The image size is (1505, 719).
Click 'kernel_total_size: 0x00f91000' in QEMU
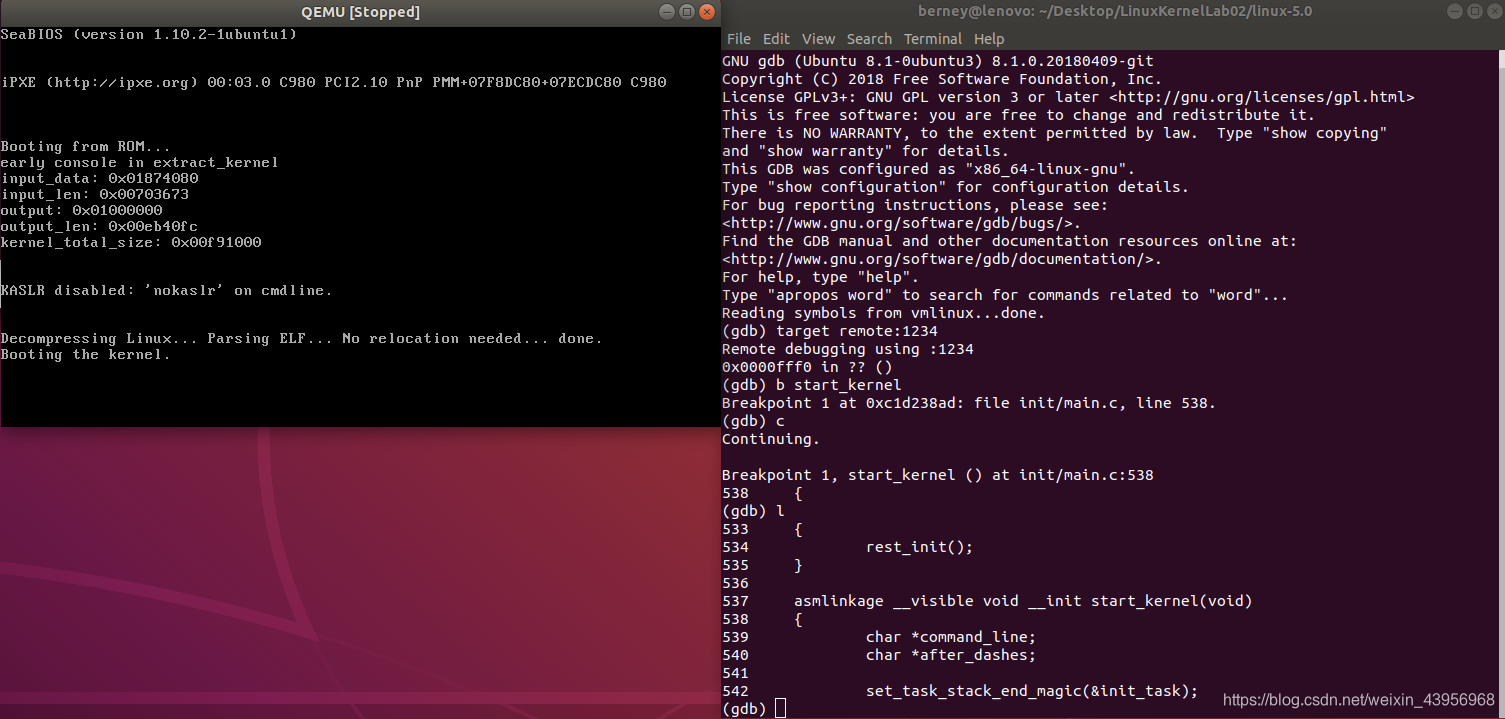pos(131,242)
